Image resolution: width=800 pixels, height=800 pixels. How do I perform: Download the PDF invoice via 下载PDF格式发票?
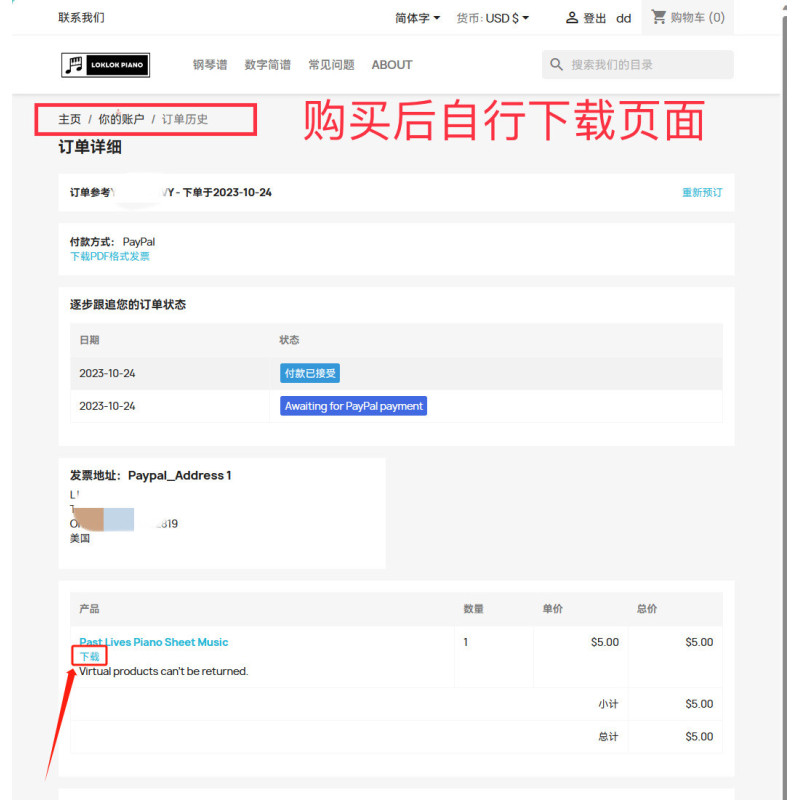pyautogui.click(x=110, y=256)
